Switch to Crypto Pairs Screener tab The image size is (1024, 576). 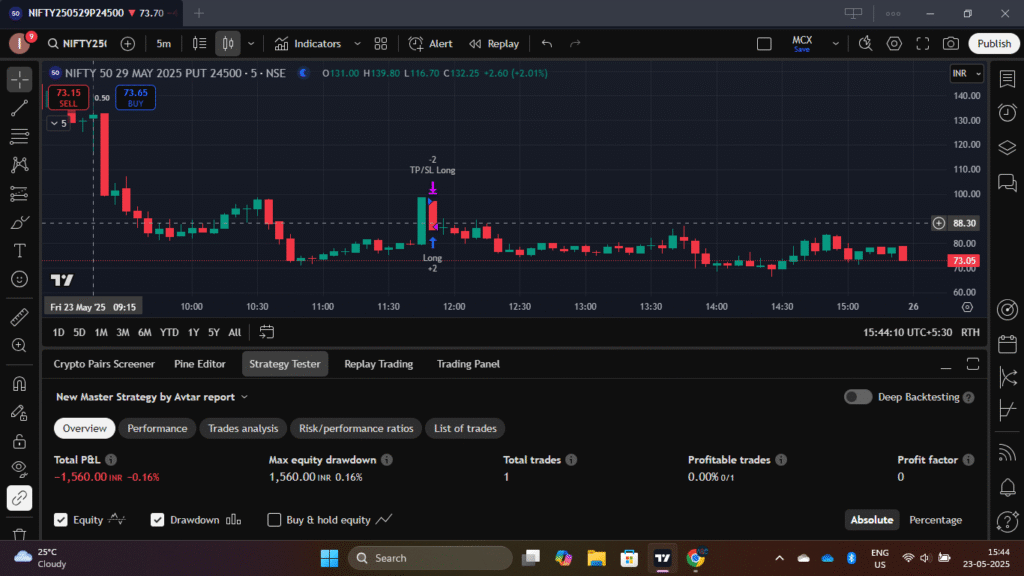(x=104, y=364)
